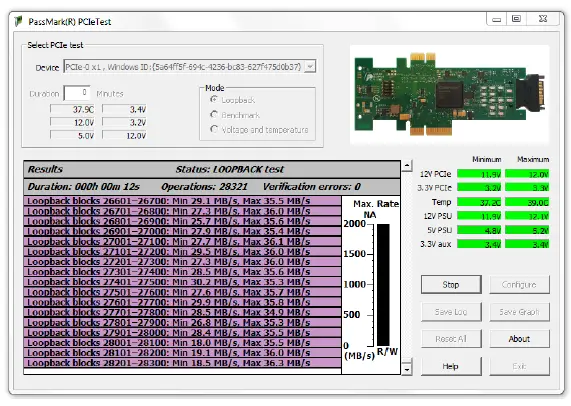Screen dimensions: 571x406
Task: Click the Save Log button
Action: click(451, 312)
